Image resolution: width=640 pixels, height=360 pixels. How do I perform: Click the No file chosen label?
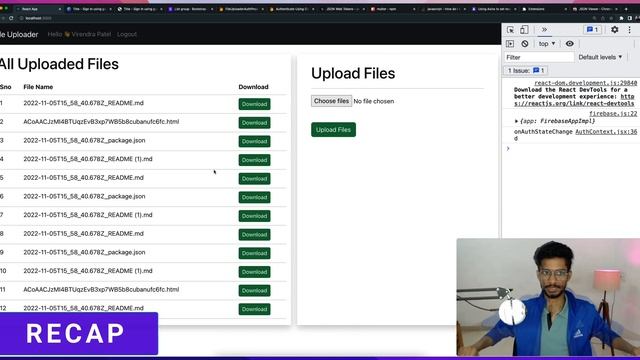point(374,101)
